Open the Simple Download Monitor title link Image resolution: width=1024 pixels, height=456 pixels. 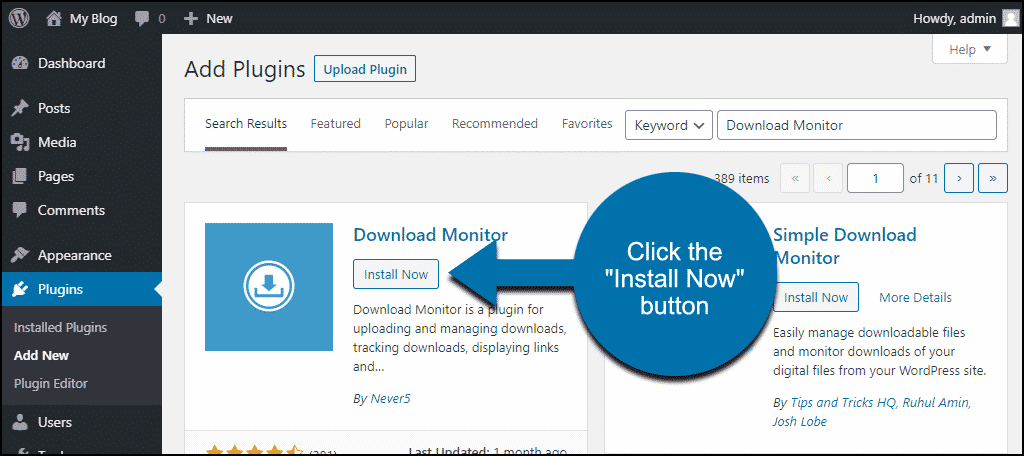coord(845,246)
